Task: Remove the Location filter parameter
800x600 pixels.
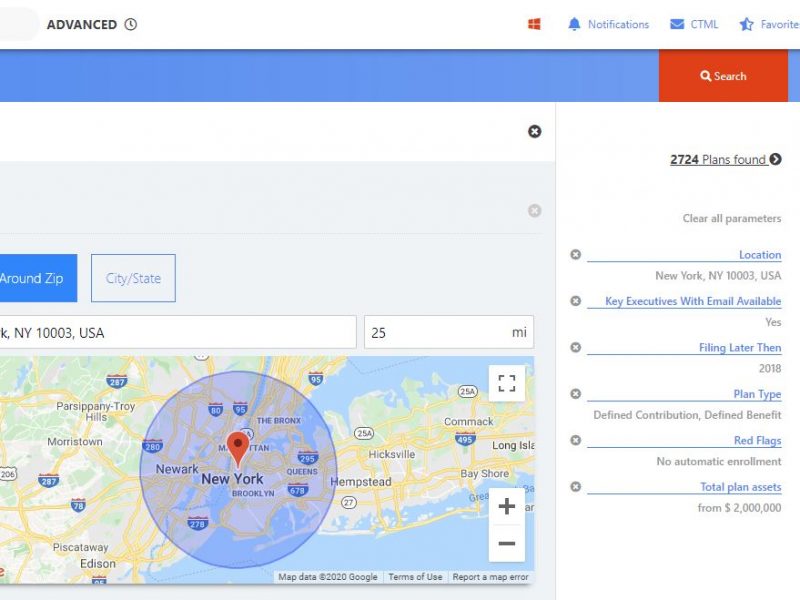Action: pyautogui.click(x=575, y=255)
